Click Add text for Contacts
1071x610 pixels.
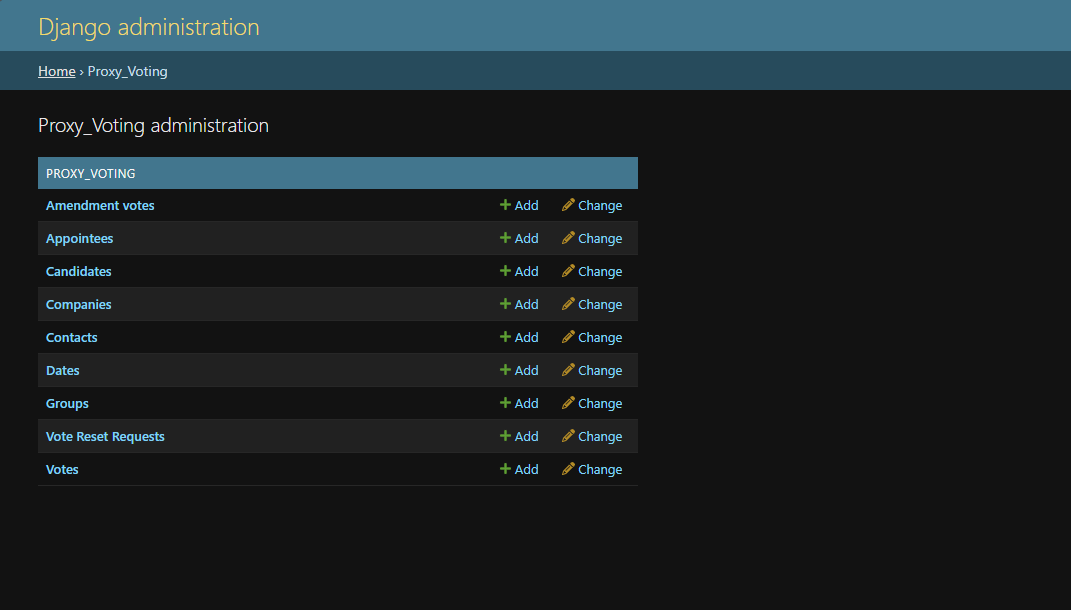(x=527, y=337)
